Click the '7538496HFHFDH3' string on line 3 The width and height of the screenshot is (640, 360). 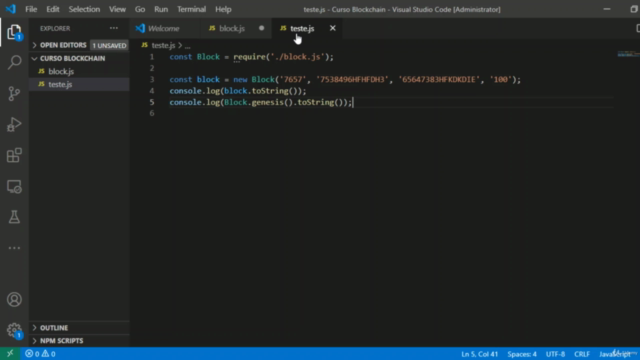pos(353,80)
